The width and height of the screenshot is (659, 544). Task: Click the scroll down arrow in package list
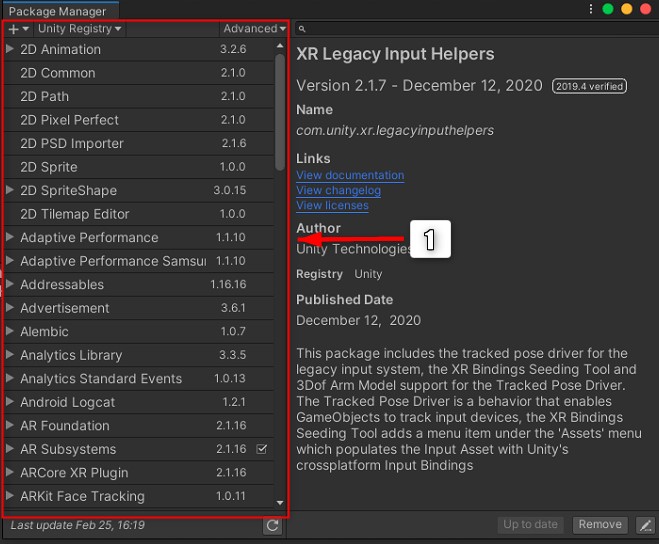[x=280, y=503]
